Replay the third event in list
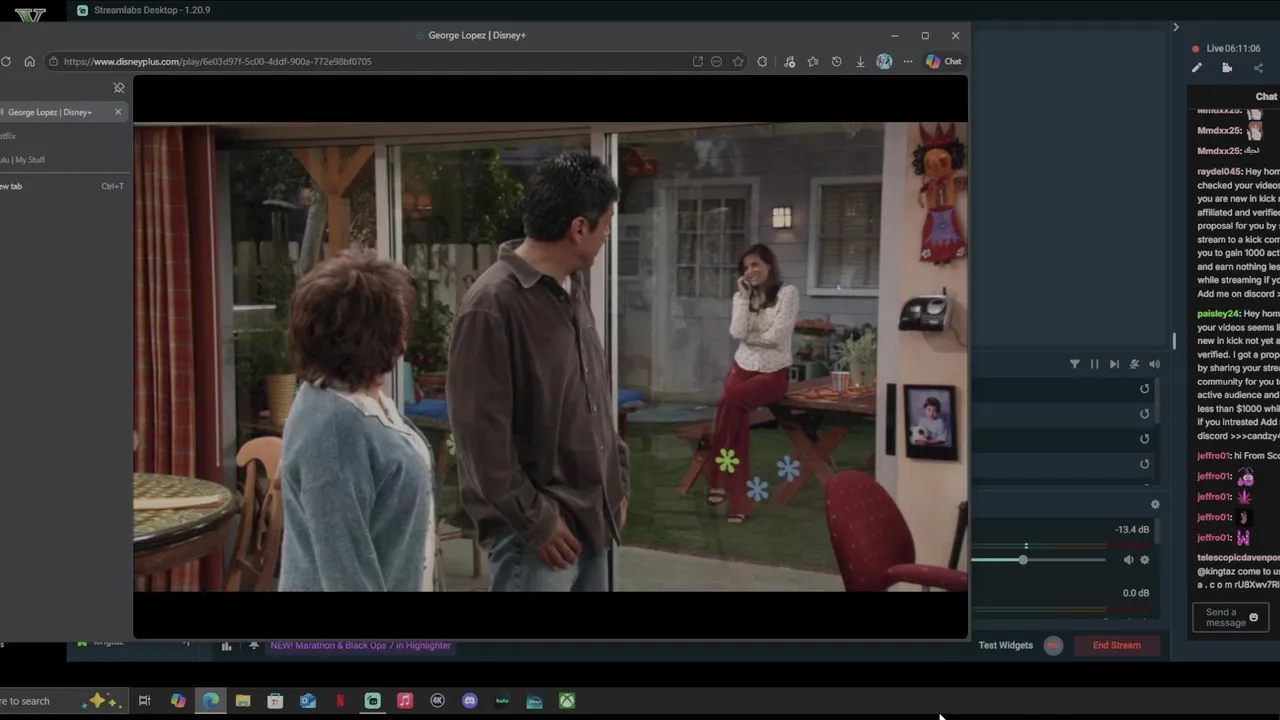 tap(1145, 439)
